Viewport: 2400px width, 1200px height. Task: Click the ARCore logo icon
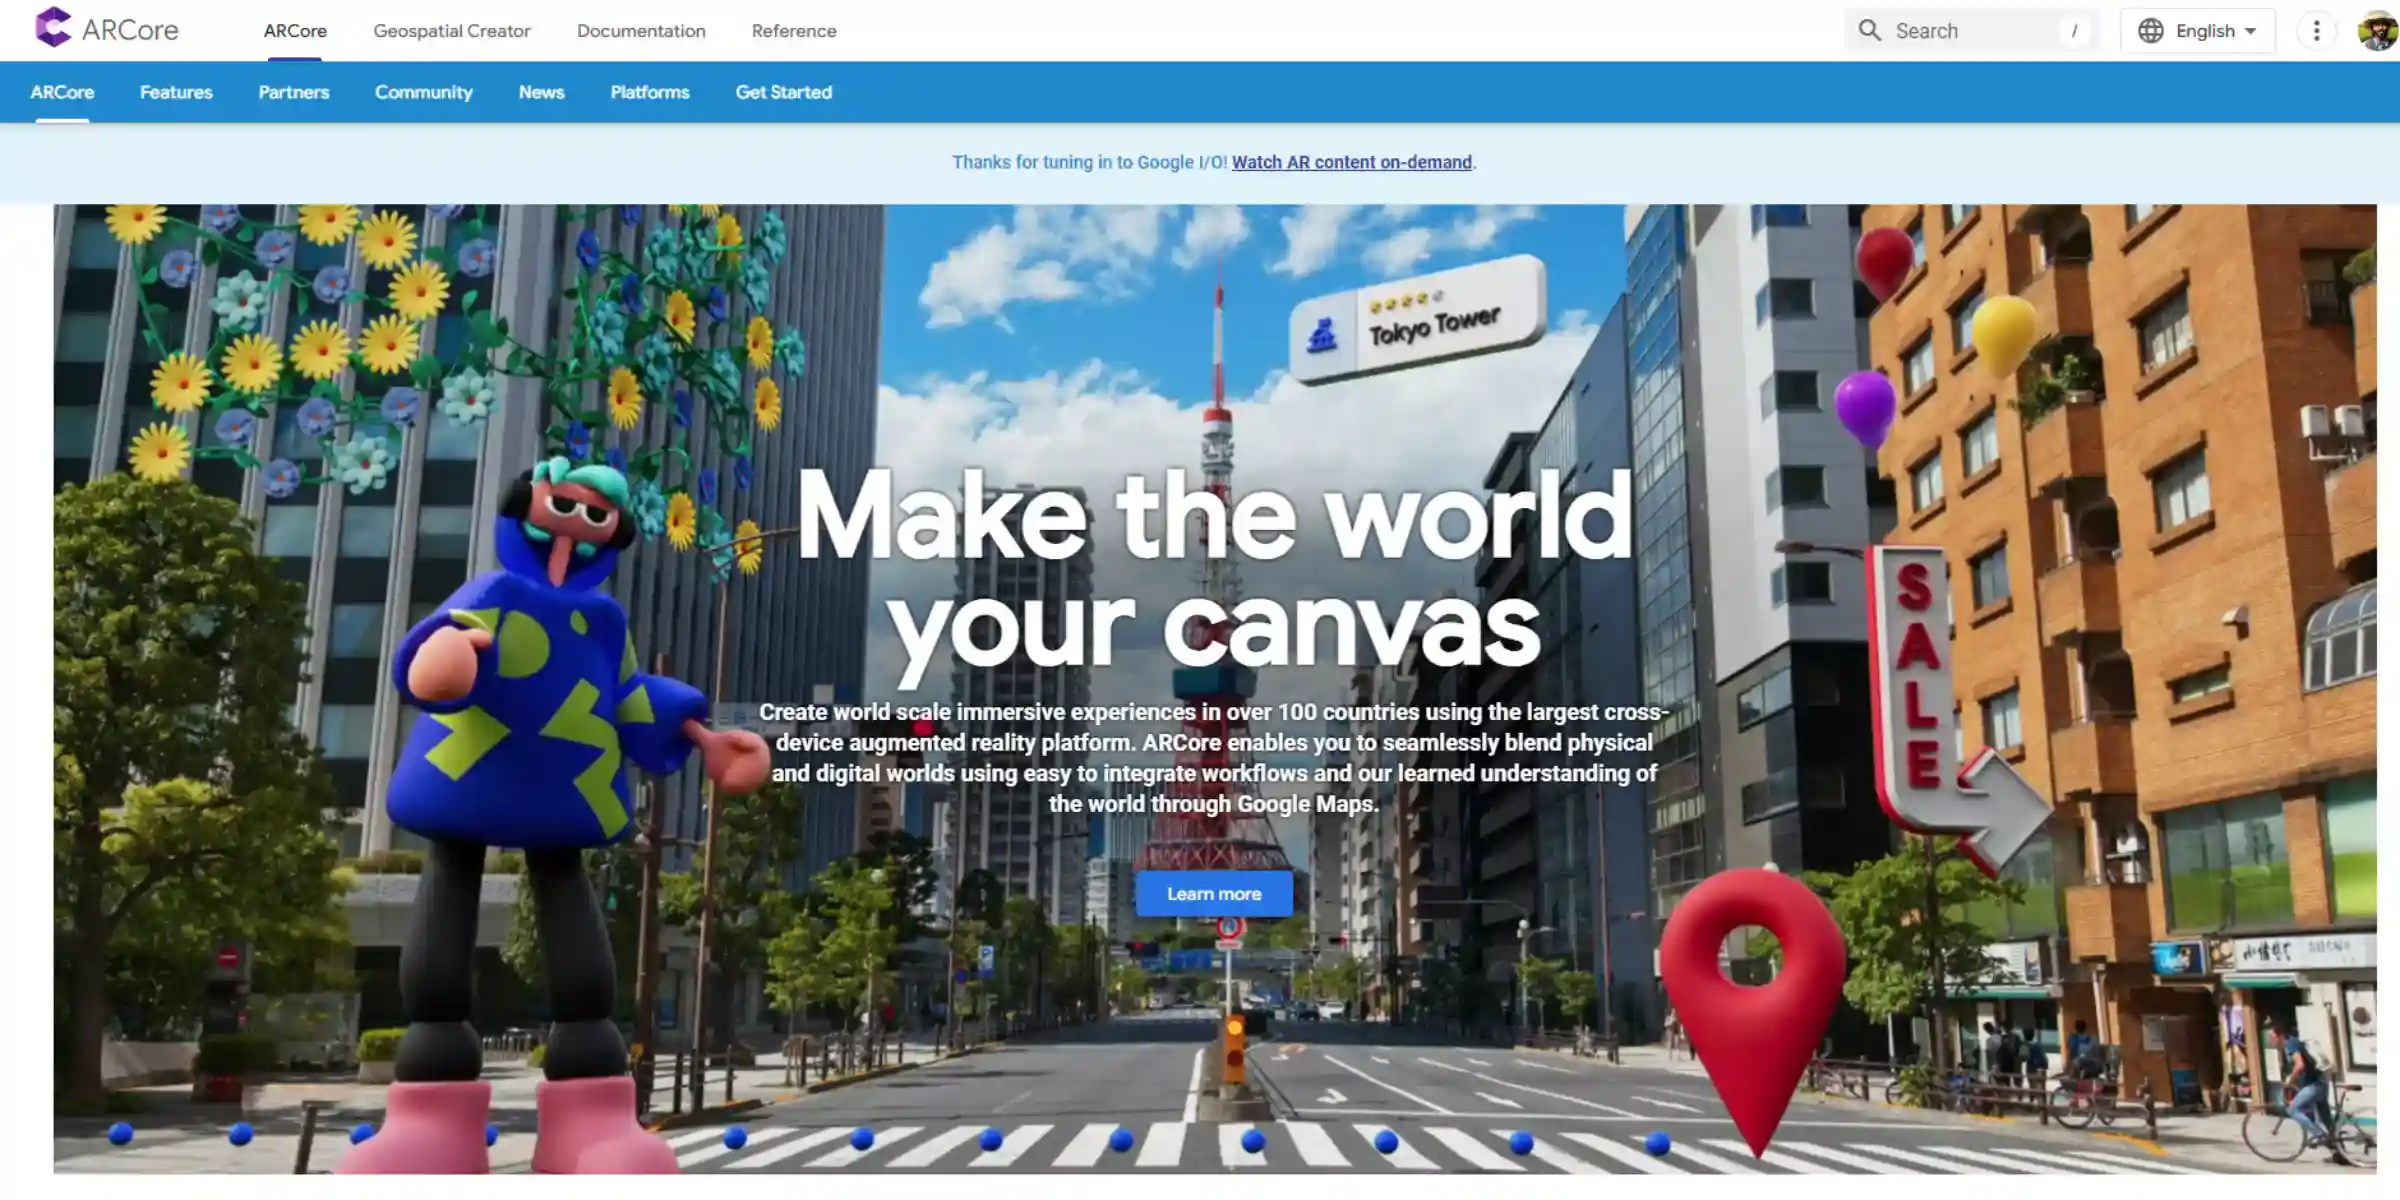pos(53,28)
